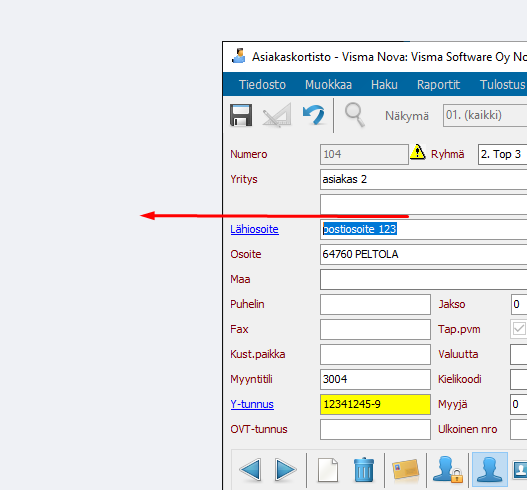This screenshot has height=490, width=527.
Task: Toggle the Tap.pvm checkbox
Action: 519,329
